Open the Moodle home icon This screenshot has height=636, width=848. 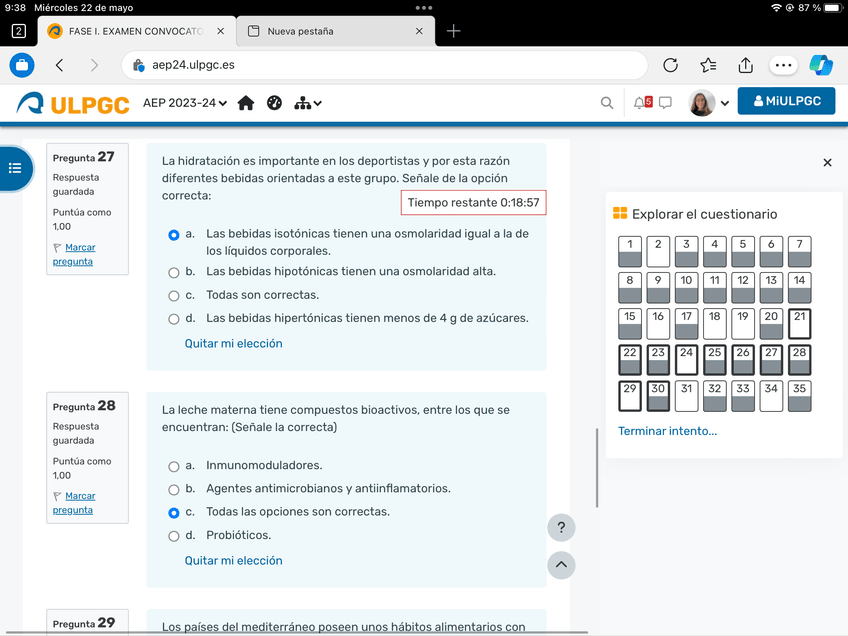point(246,103)
